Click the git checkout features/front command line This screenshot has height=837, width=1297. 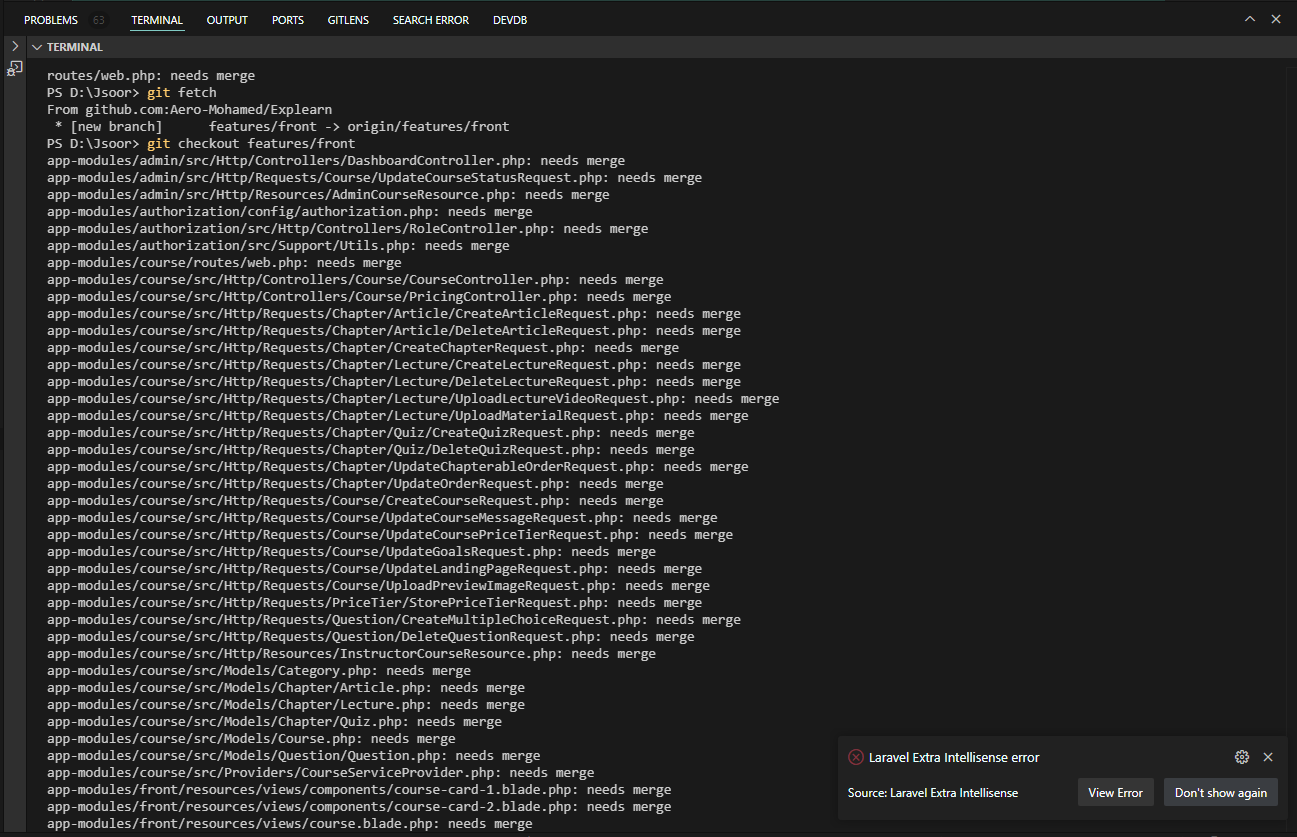point(250,144)
